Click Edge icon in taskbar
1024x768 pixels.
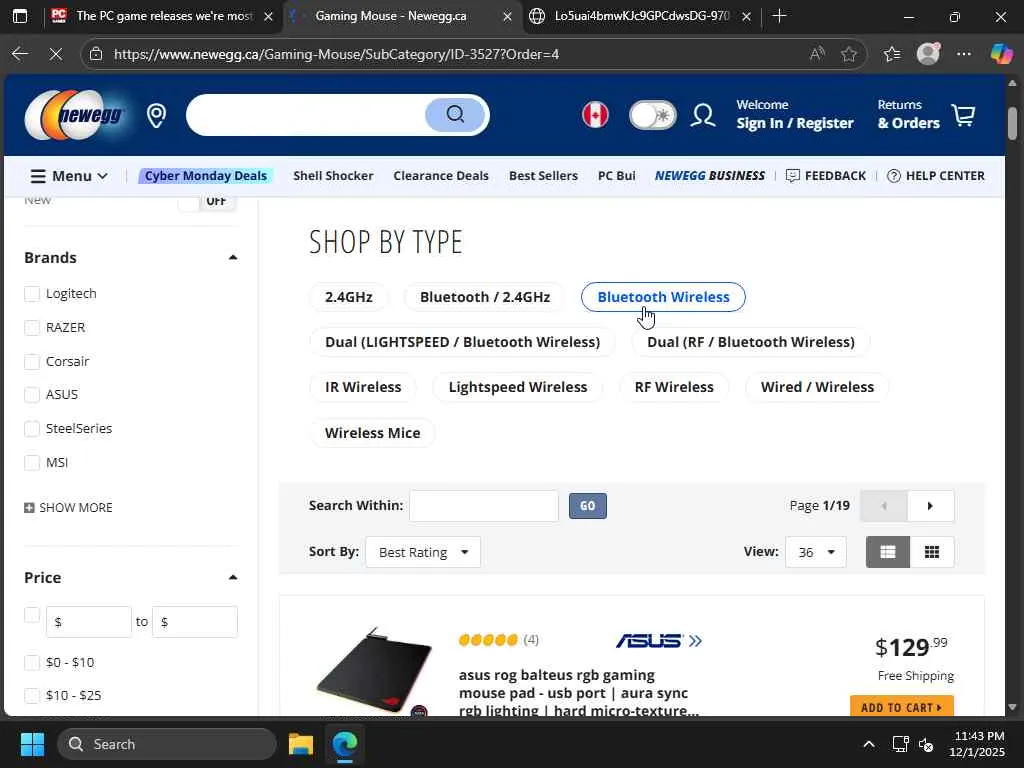345,744
